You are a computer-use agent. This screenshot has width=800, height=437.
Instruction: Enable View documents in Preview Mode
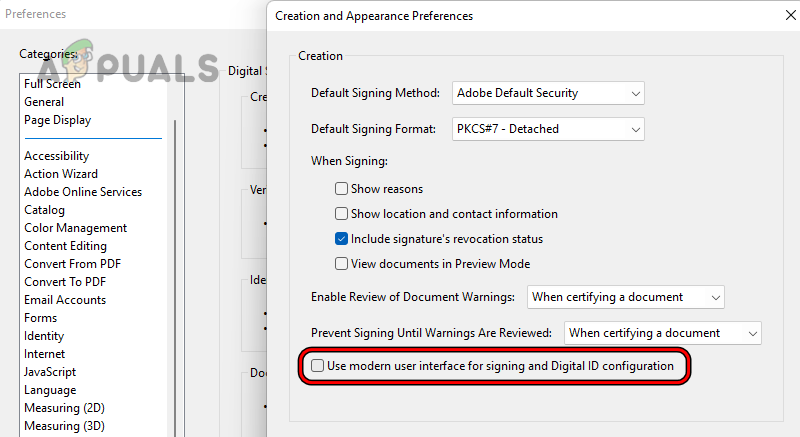point(341,264)
